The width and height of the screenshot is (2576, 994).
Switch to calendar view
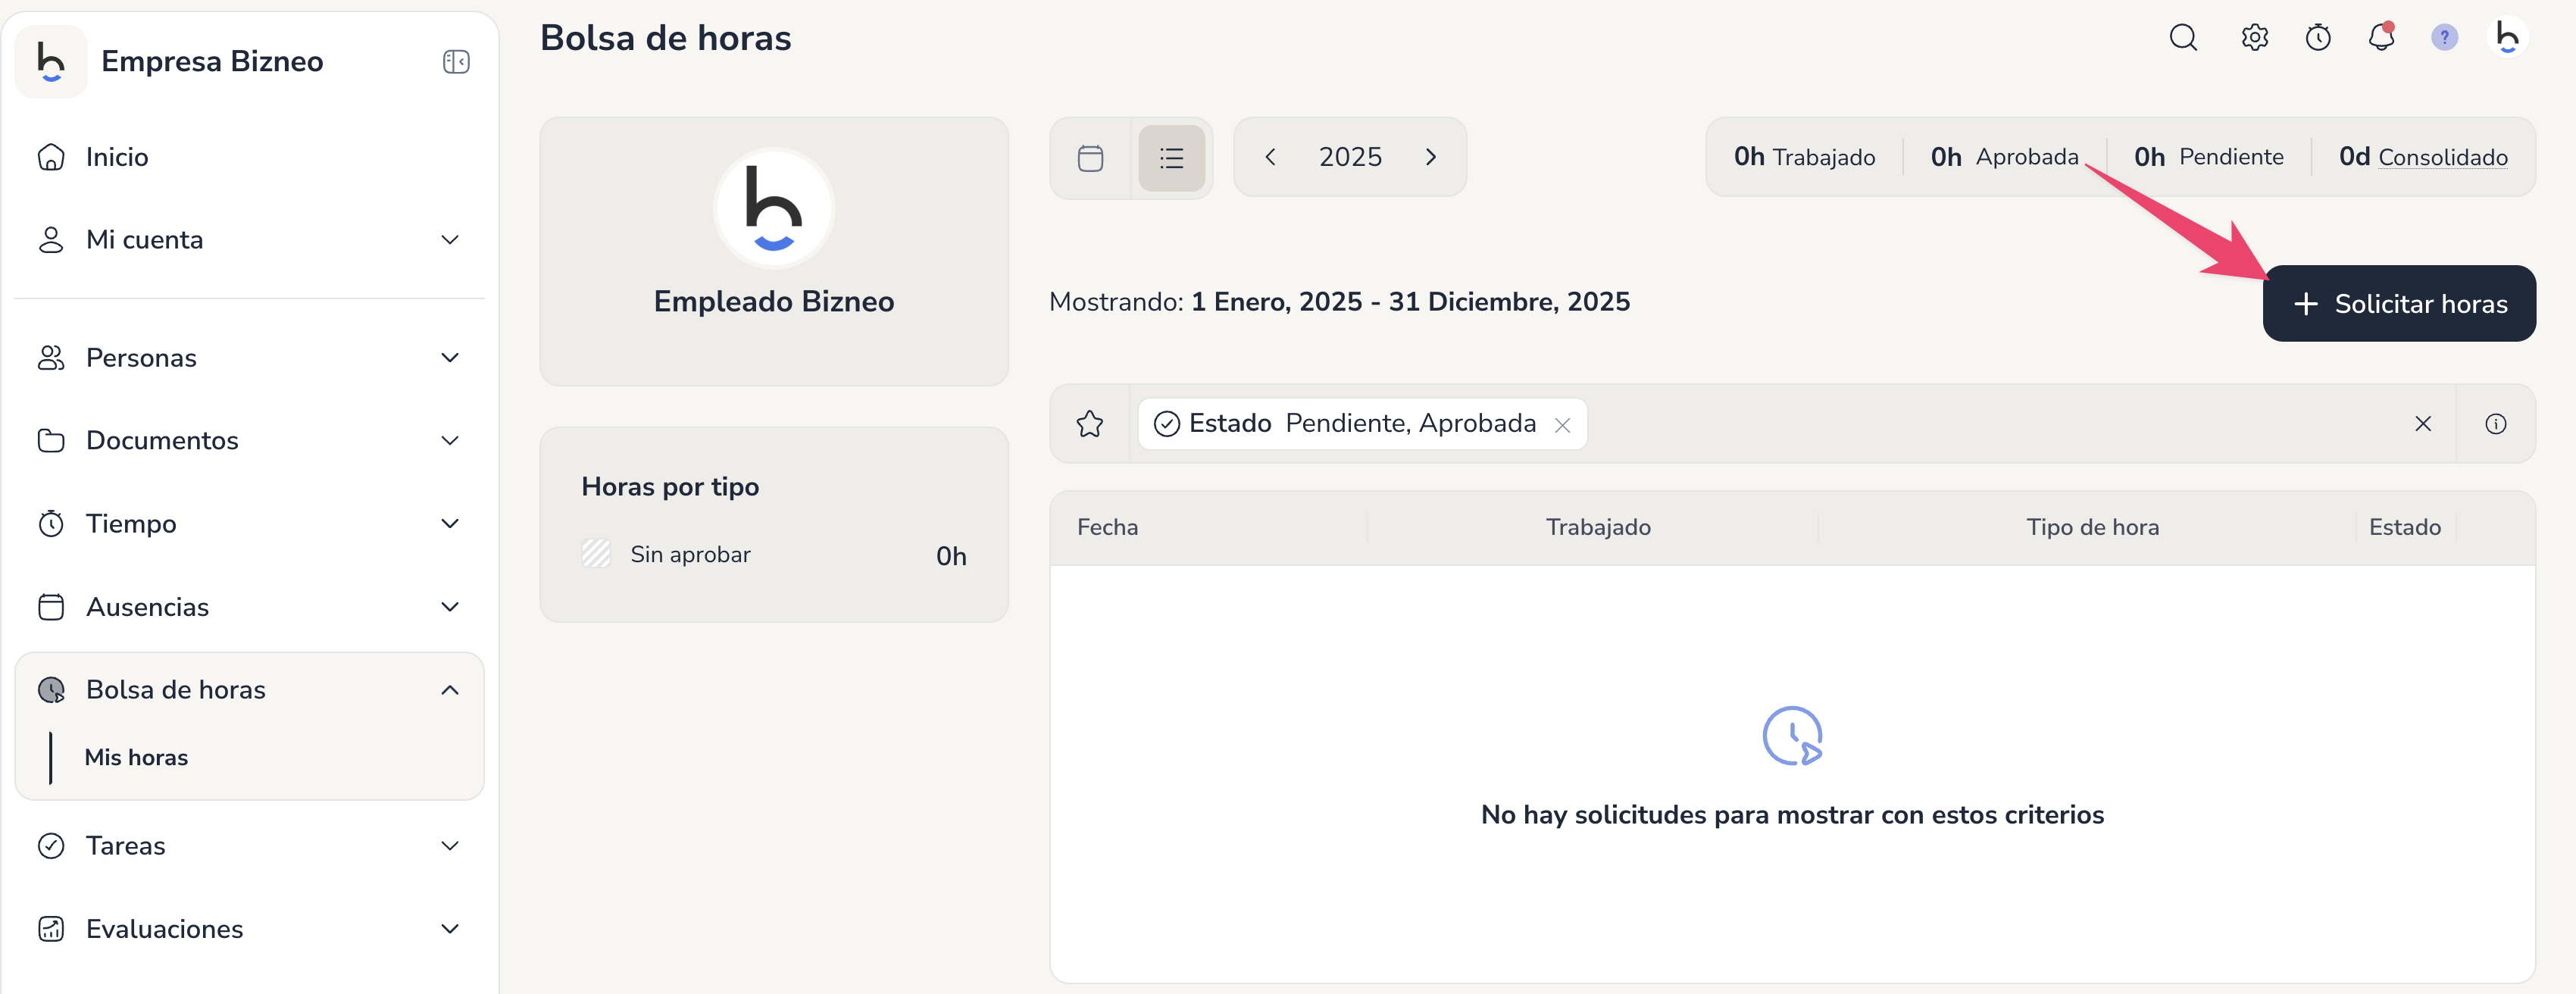(x=1090, y=158)
